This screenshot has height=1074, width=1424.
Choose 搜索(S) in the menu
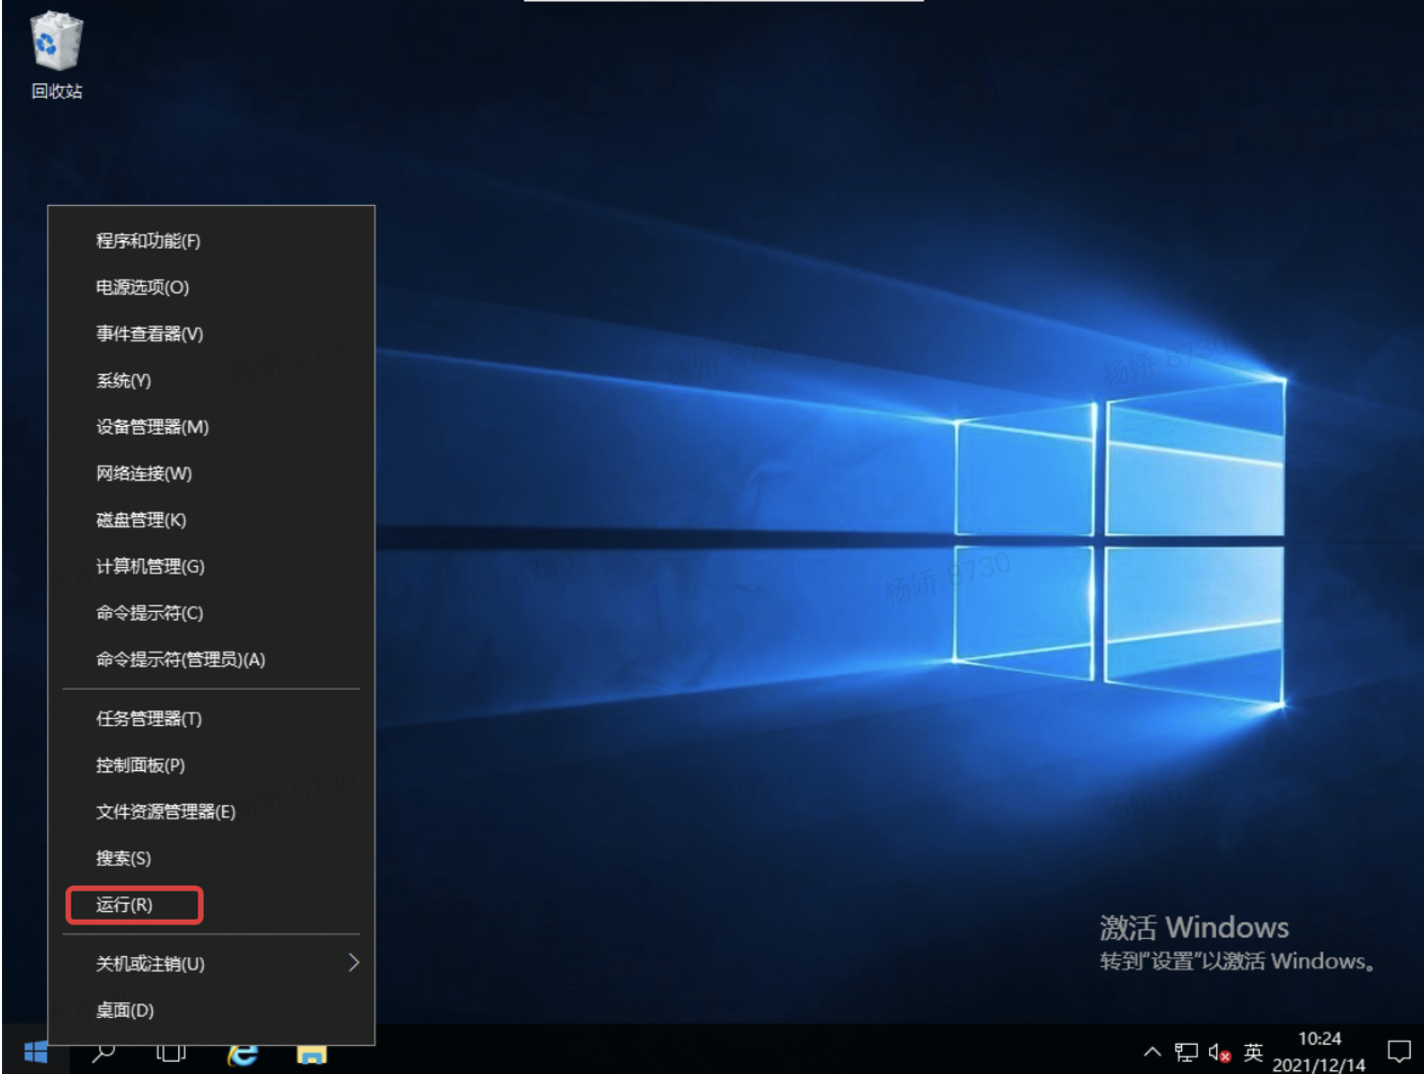pyautogui.click(x=211, y=859)
